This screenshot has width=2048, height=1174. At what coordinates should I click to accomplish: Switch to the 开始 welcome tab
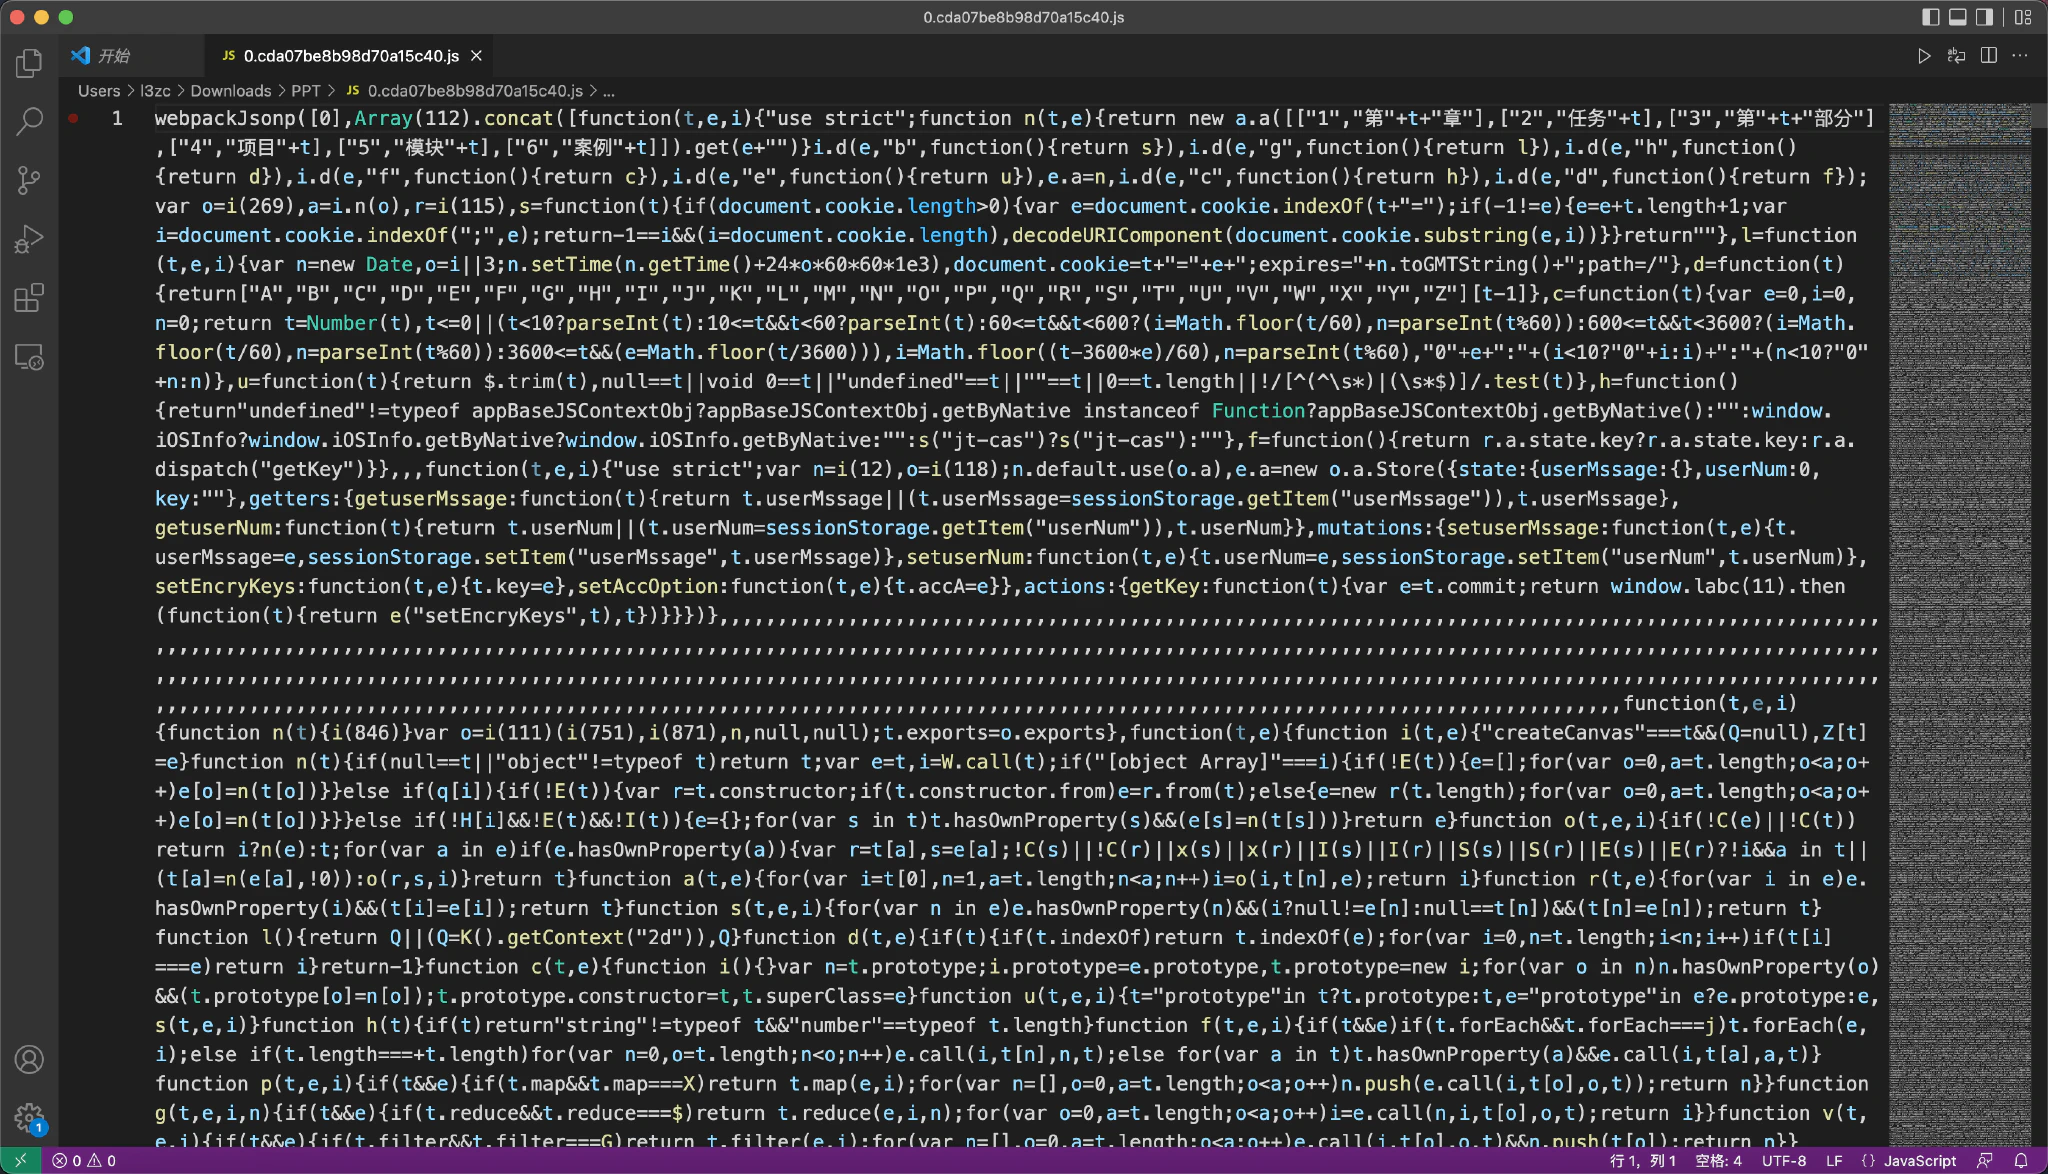pos(113,56)
